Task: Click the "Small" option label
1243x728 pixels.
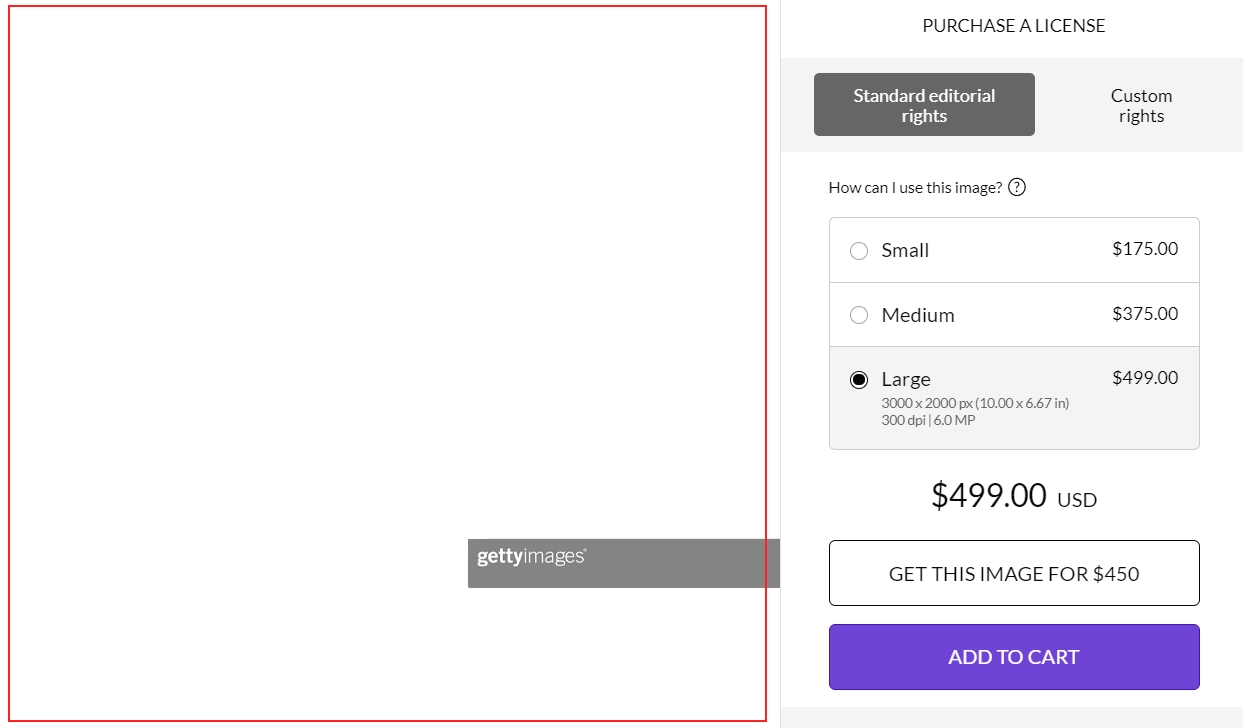Action: (905, 251)
